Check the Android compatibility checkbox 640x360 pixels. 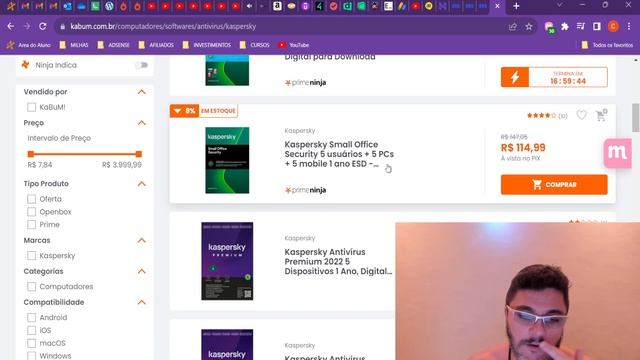coord(31,318)
